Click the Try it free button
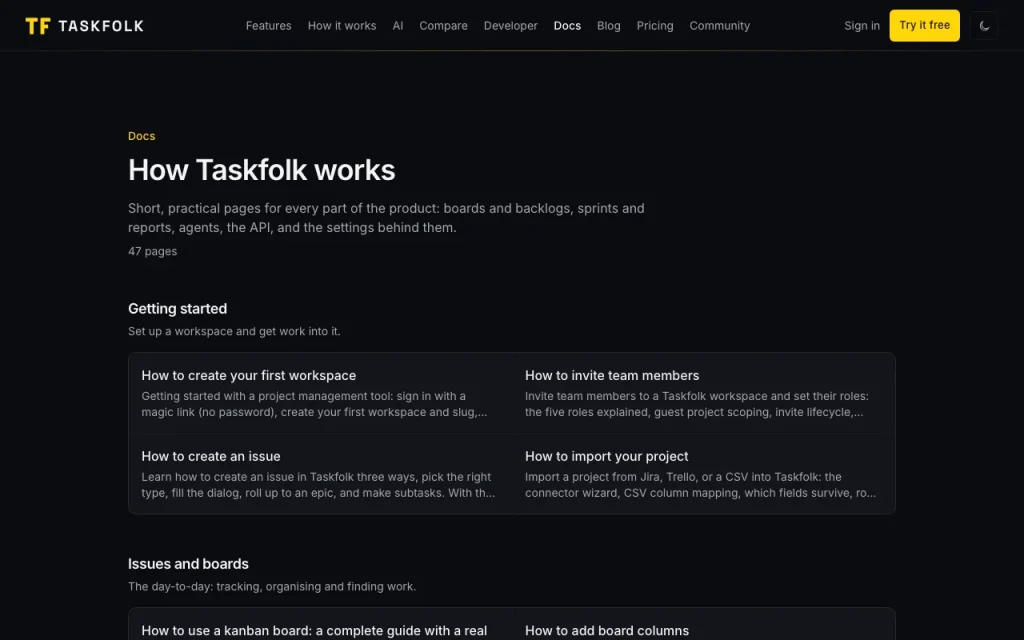The image size is (1024, 640). (x=924, y=25)
